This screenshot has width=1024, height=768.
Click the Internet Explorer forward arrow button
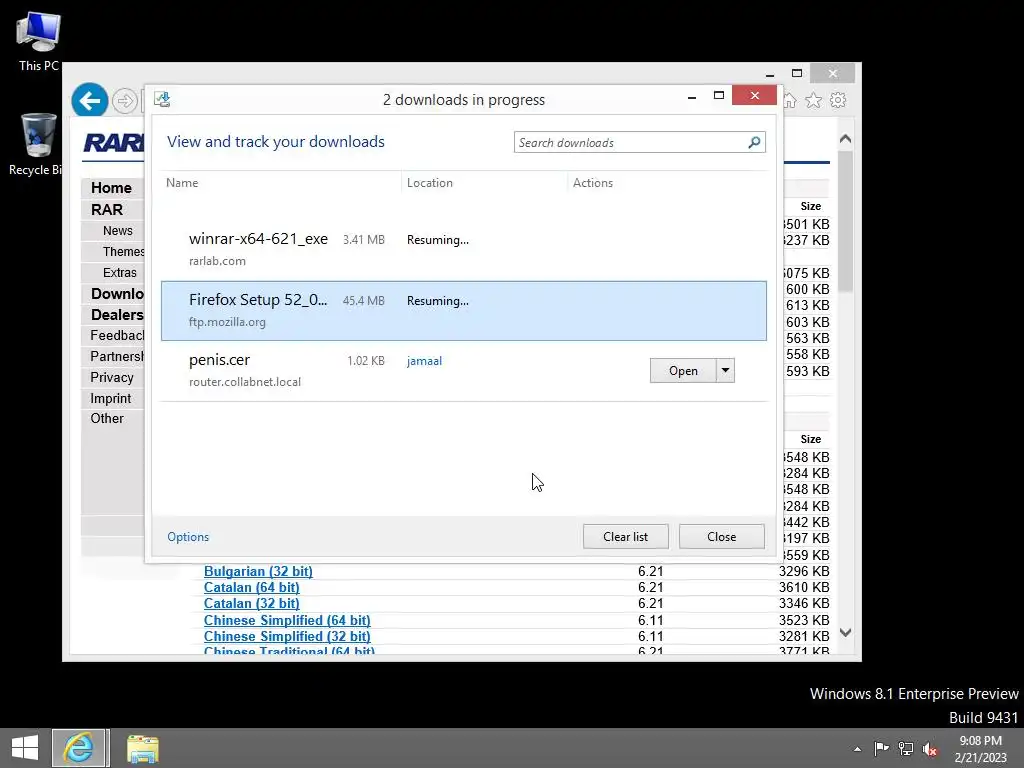124,101
